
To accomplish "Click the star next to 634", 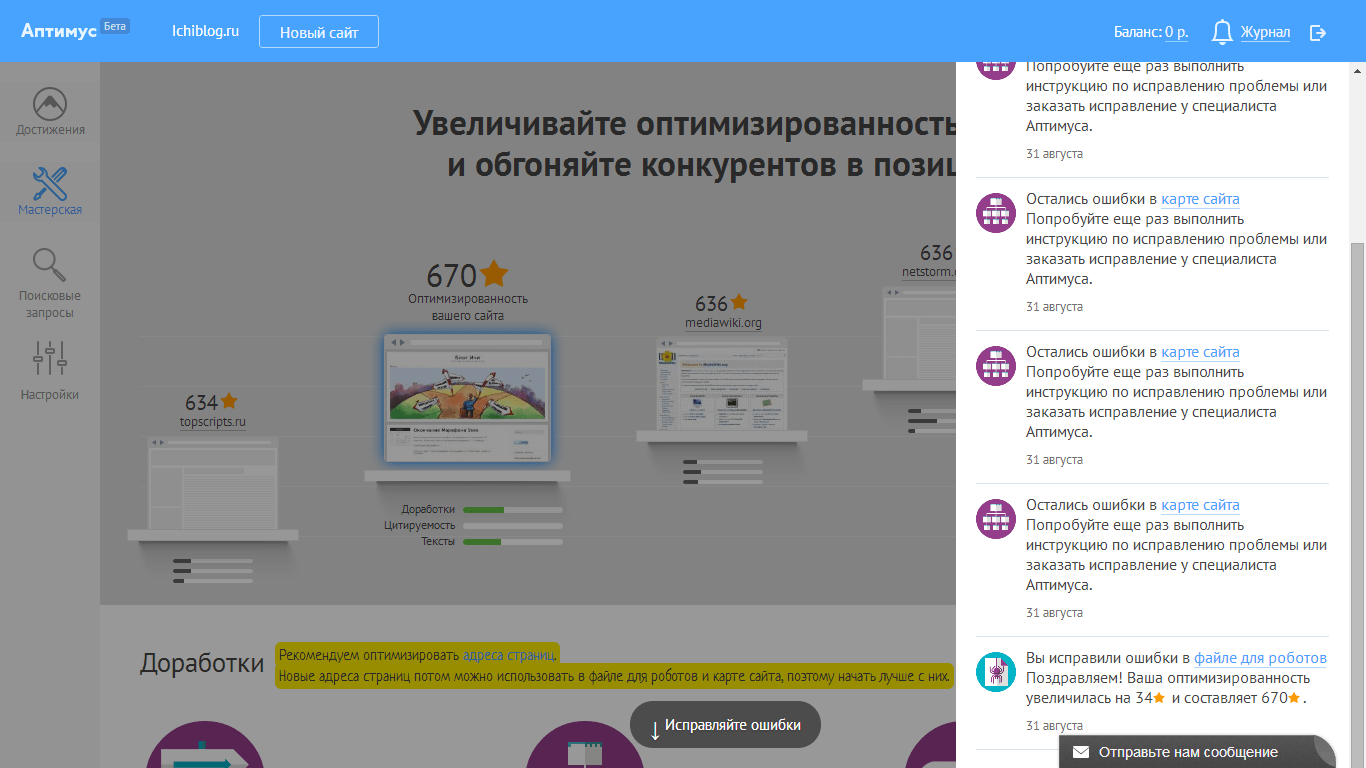I will pyautogui.click(x=229, y=401).
